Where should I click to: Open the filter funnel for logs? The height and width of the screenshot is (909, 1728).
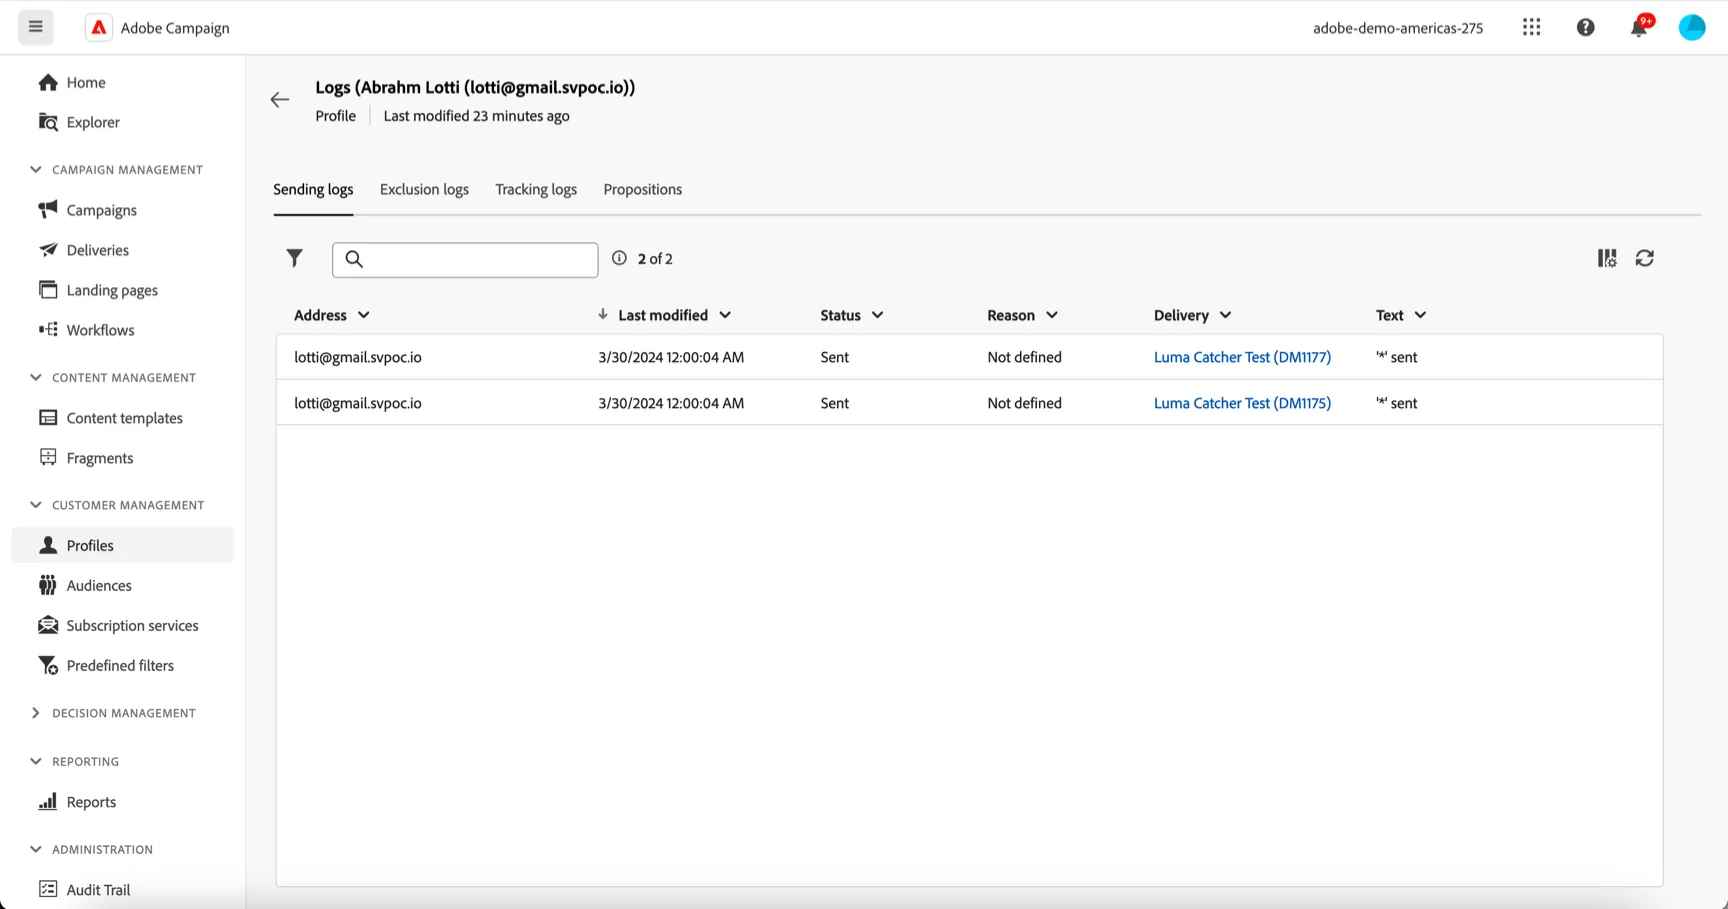294,258
